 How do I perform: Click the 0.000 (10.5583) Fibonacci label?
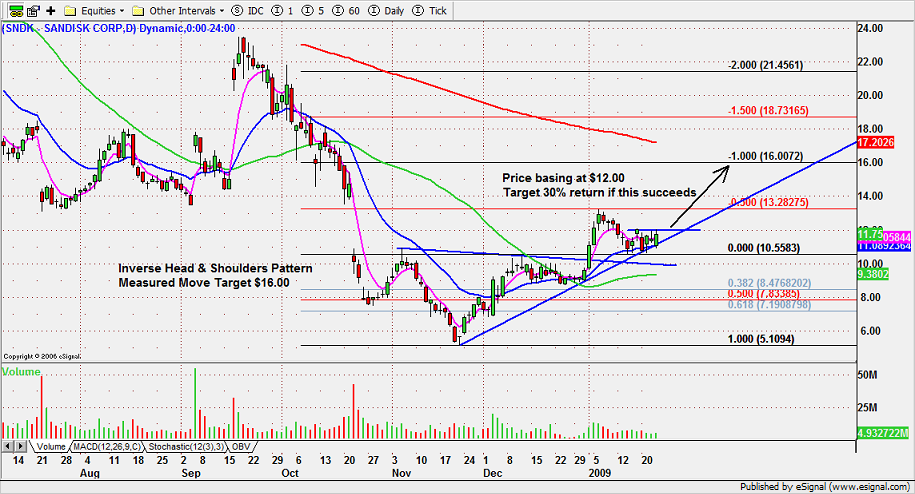764,248
